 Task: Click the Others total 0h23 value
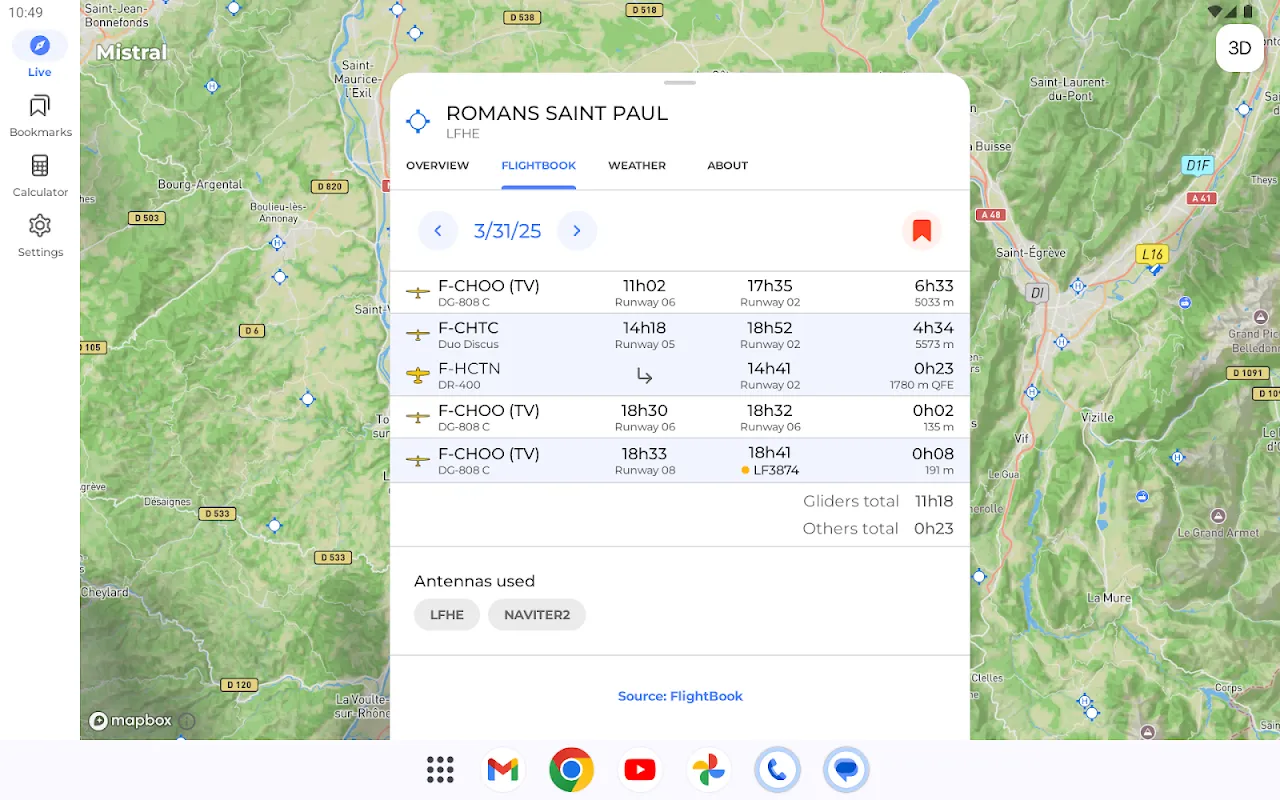click(934, 528)
